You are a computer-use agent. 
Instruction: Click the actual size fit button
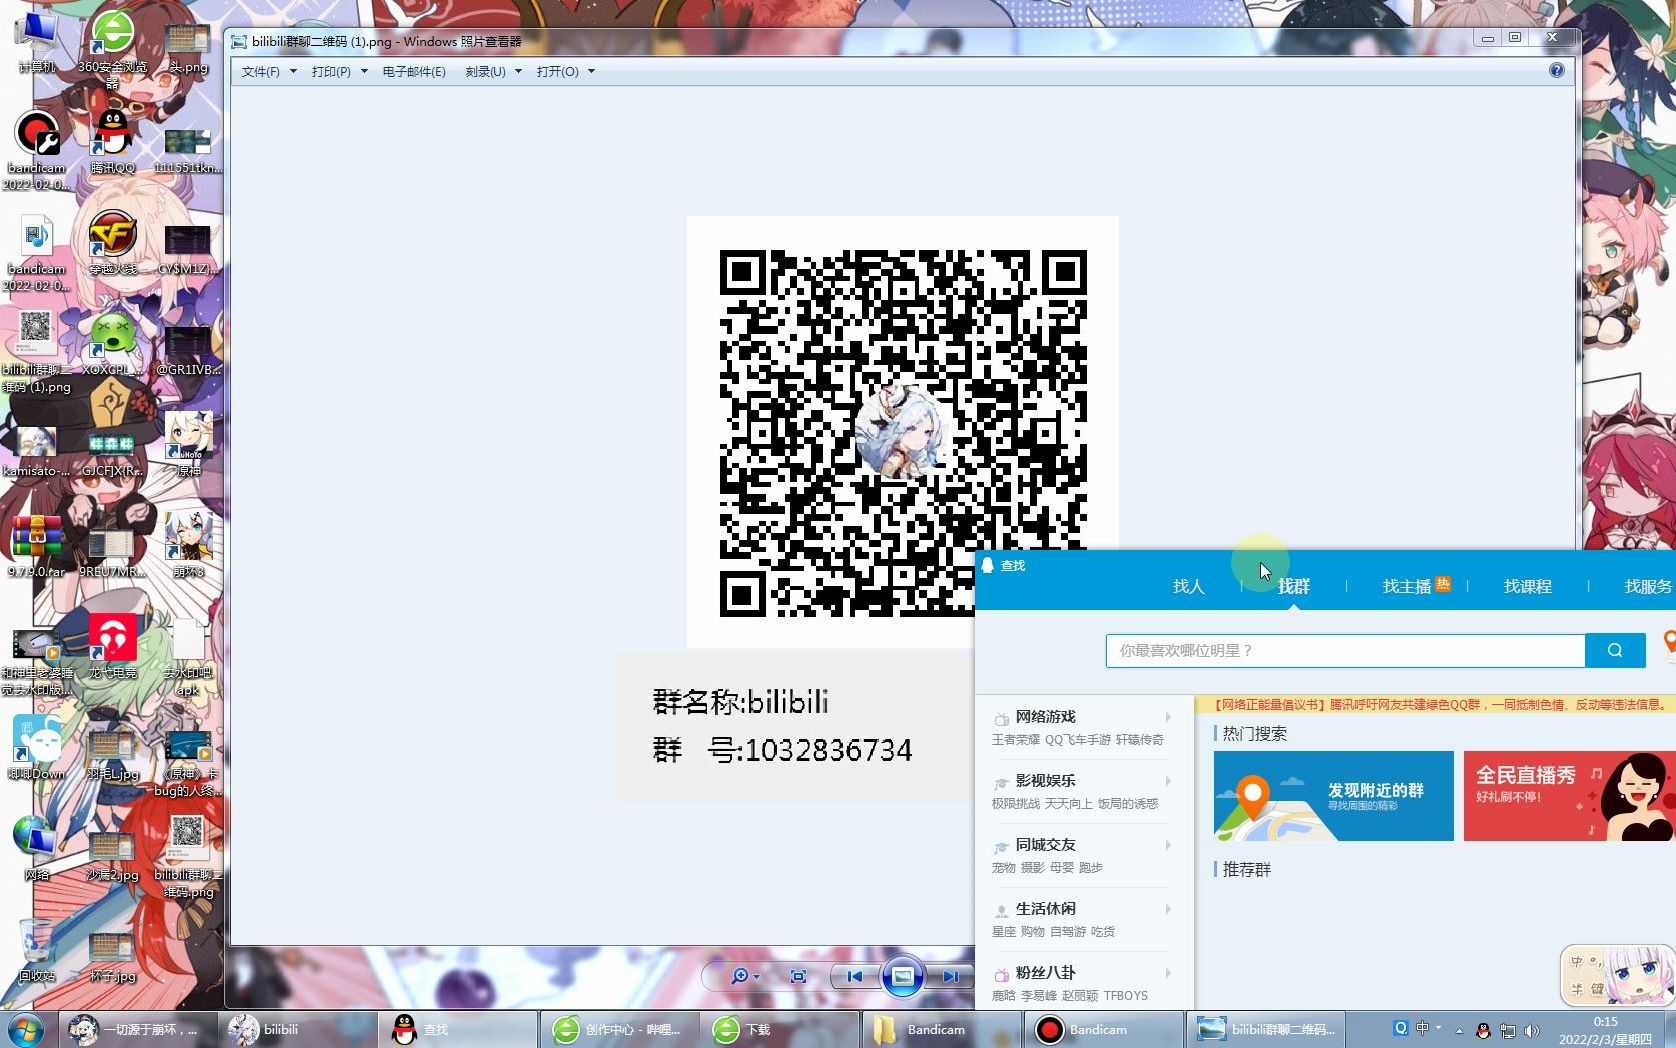tap(798, 976)
